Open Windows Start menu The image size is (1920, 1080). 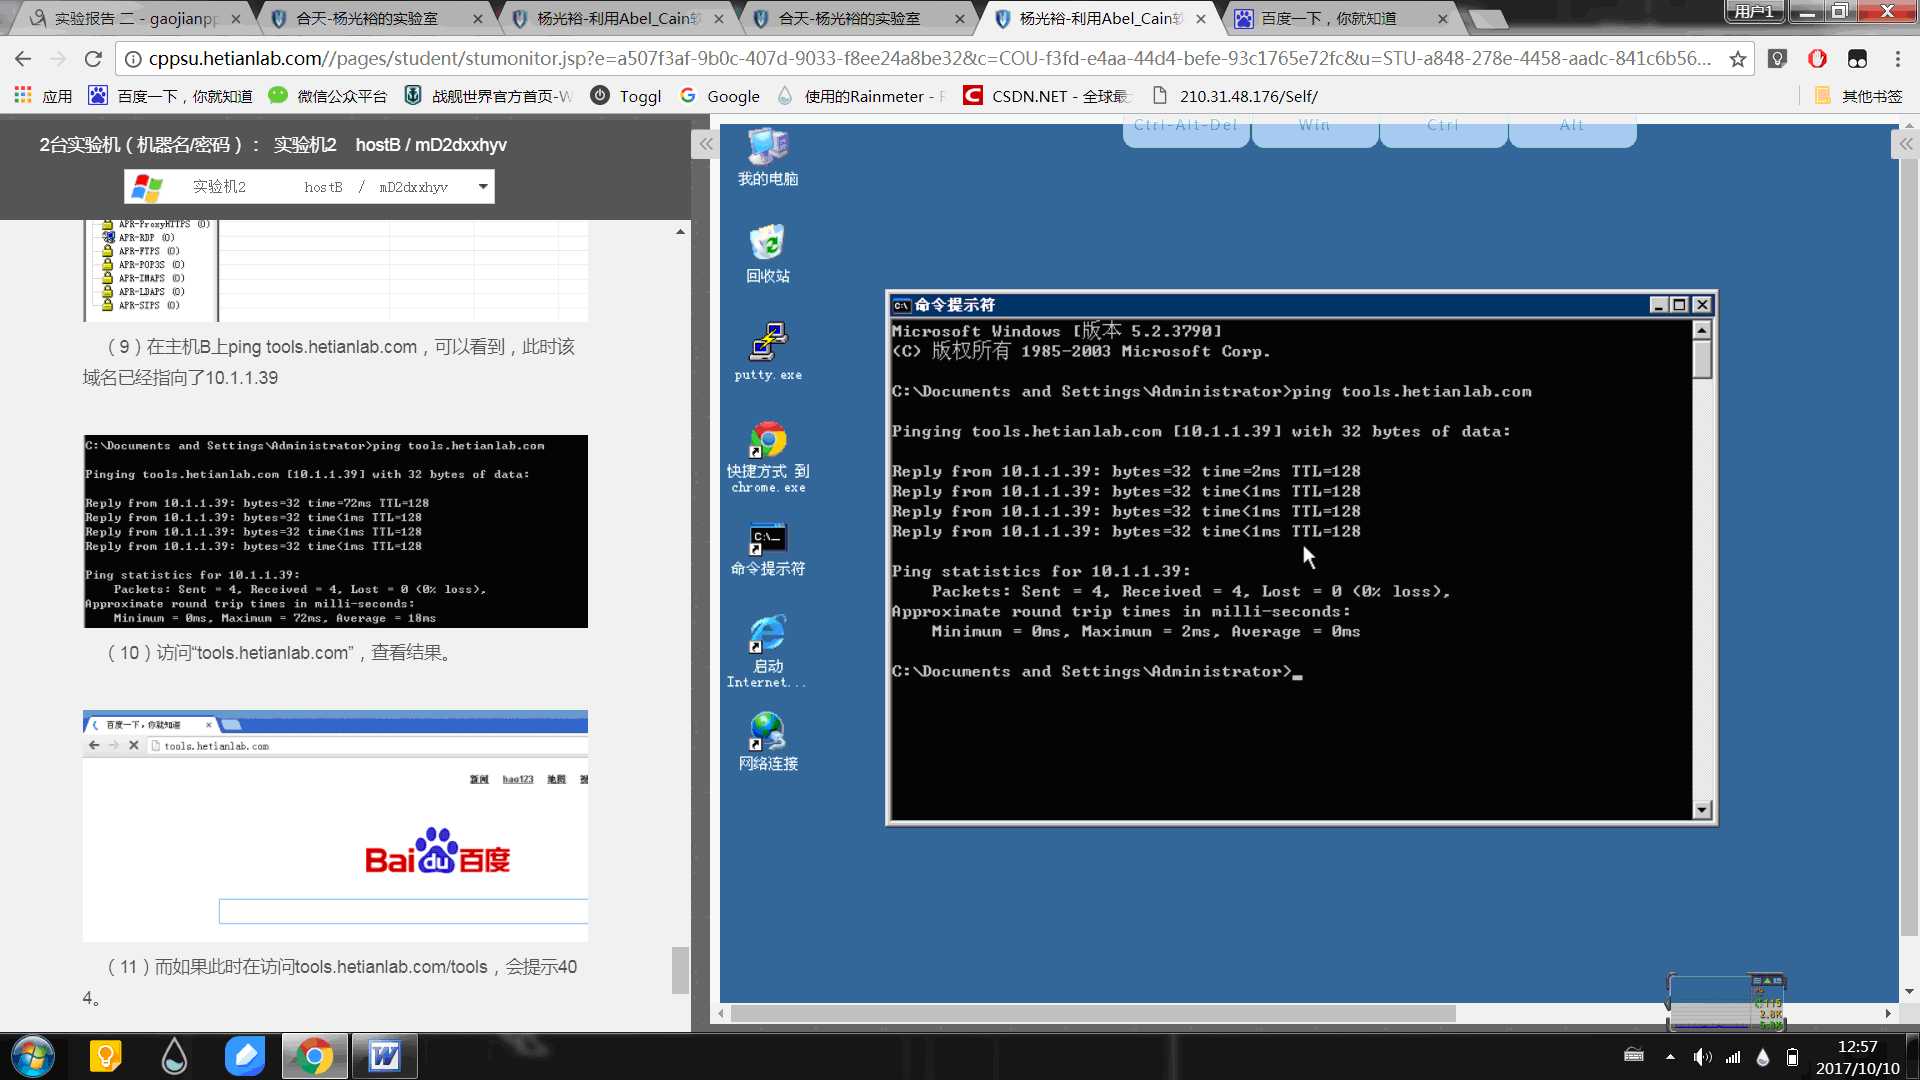(x=33, y=1056)
